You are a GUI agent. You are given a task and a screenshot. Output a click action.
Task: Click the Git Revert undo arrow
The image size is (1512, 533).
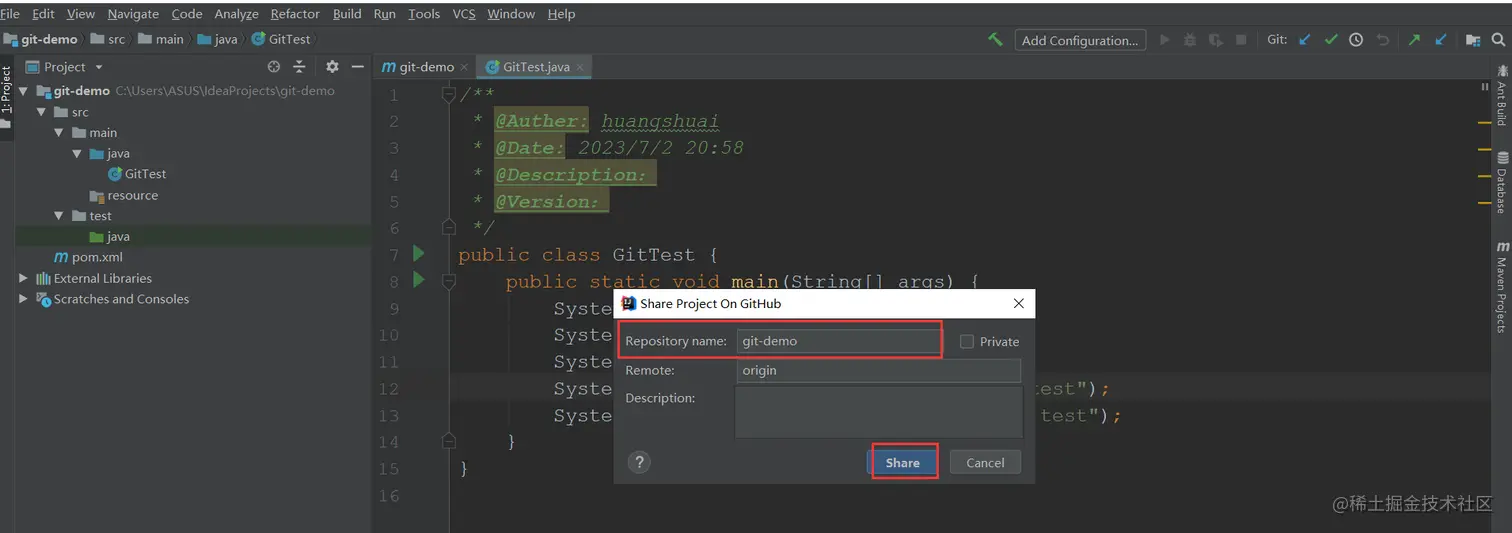(1383, 40)
